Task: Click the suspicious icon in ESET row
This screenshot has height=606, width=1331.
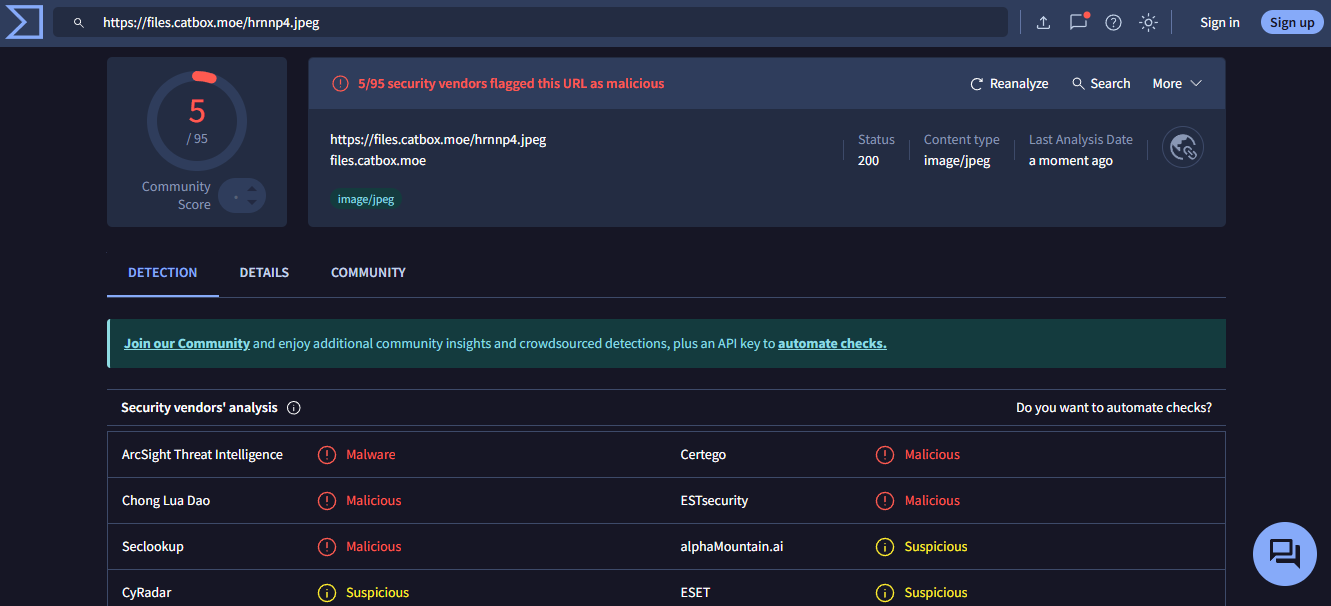Action: (885, 593)
